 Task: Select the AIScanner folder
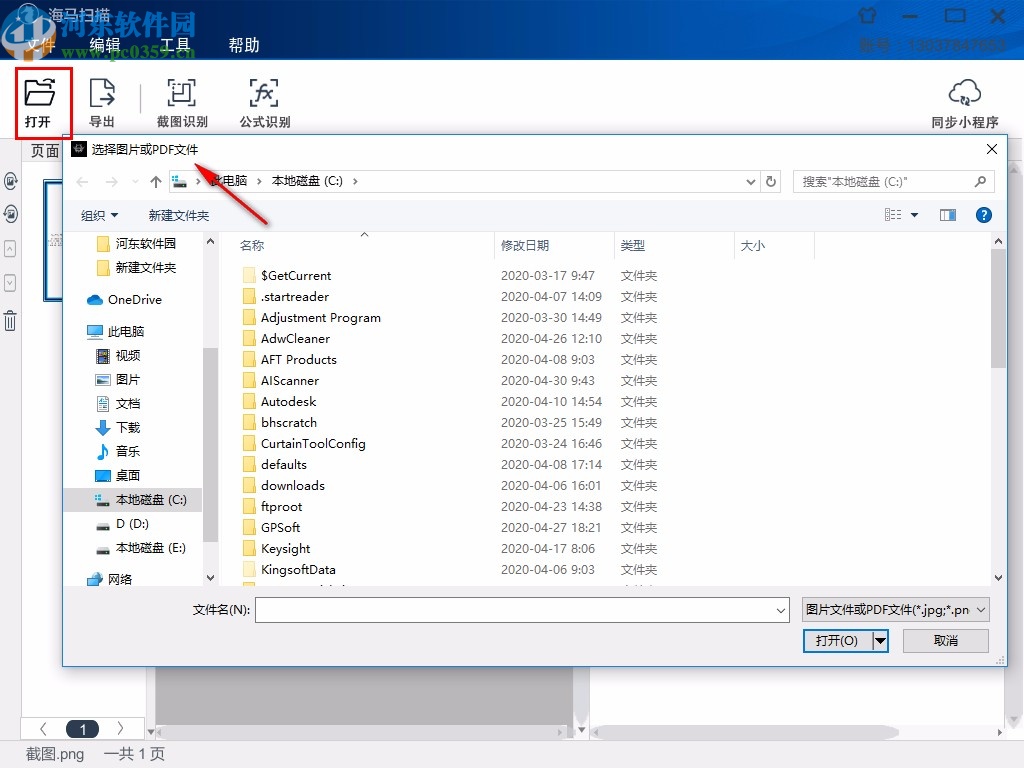click(290, 380)
